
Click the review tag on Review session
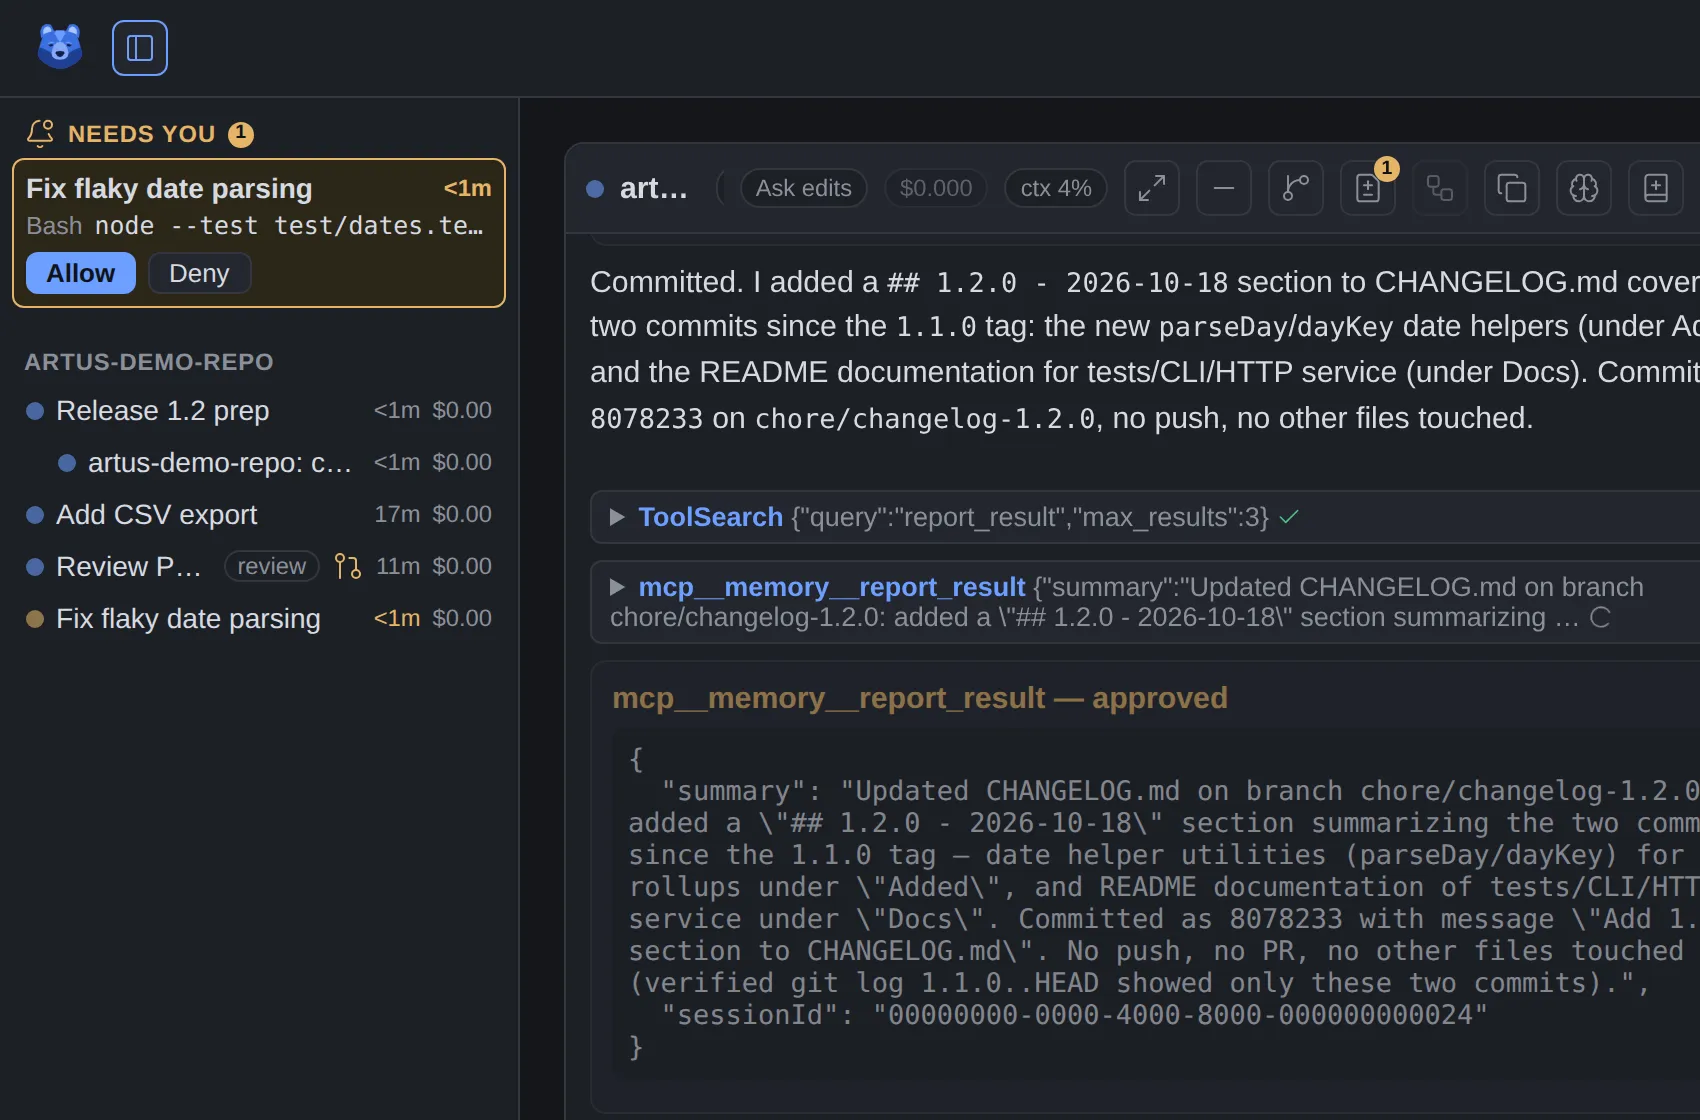[x=272, y=566]
